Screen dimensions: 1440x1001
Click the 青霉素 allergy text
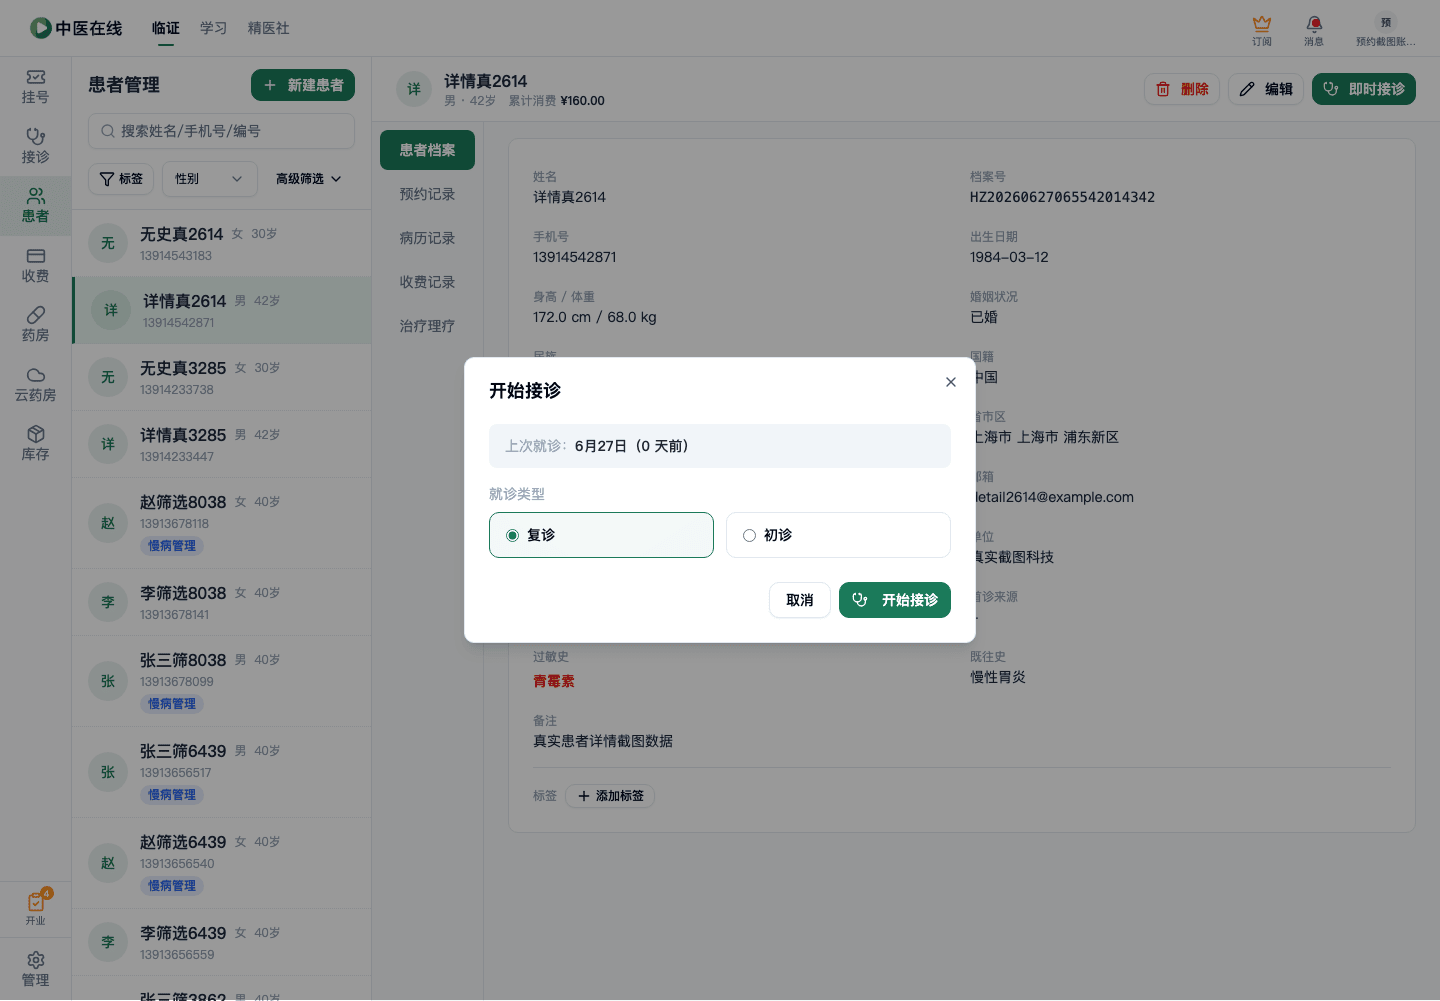pyautogui.click(x=554, y=681)
